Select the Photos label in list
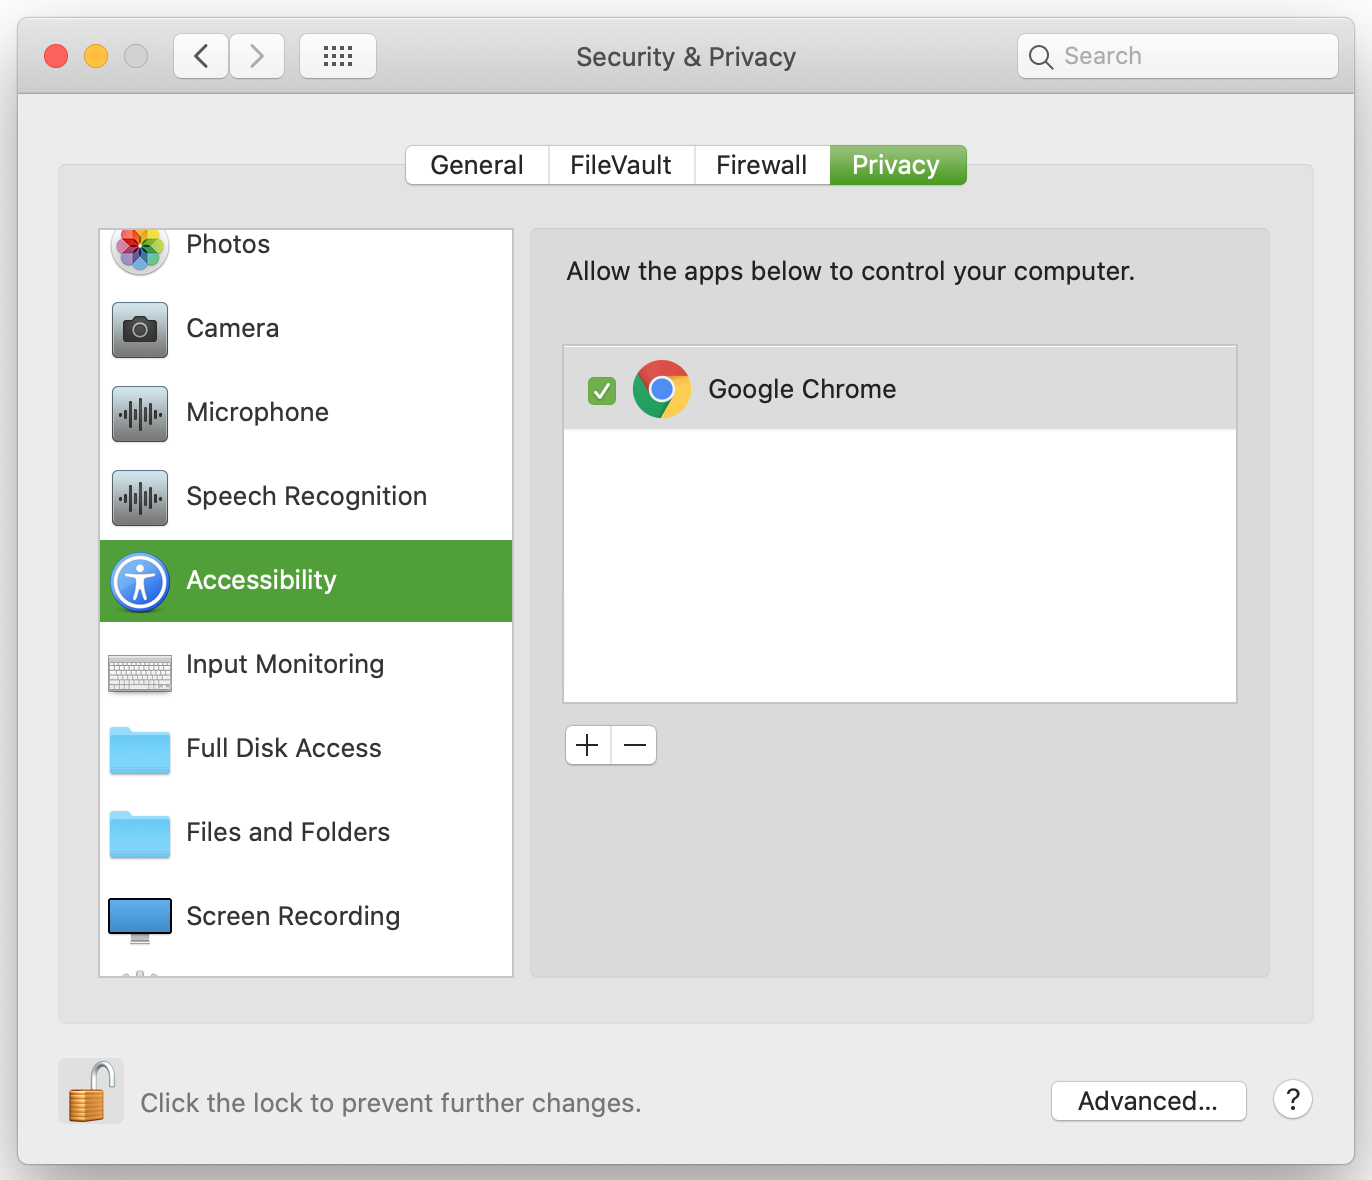Viewport: 1372px width, 1180px height. coord(228,245)
